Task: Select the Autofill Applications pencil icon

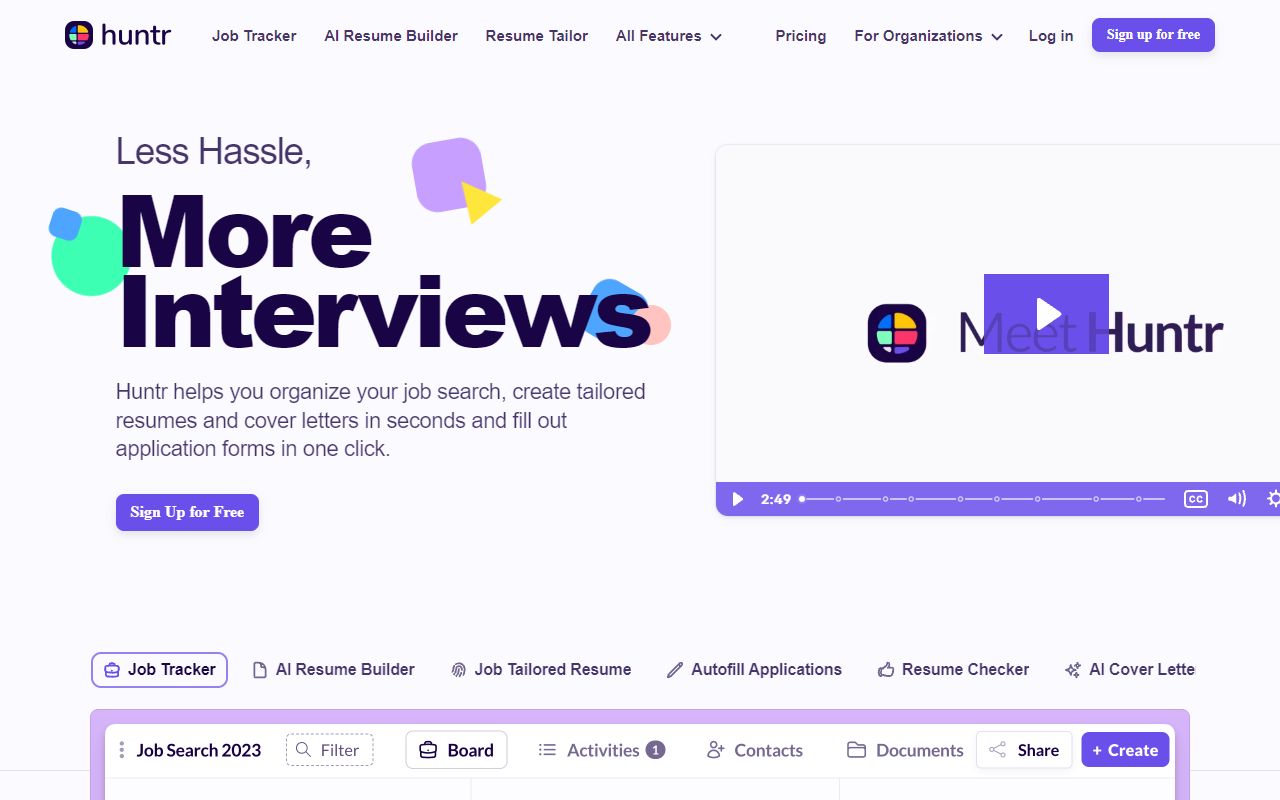Action: (x=674, y=669)
